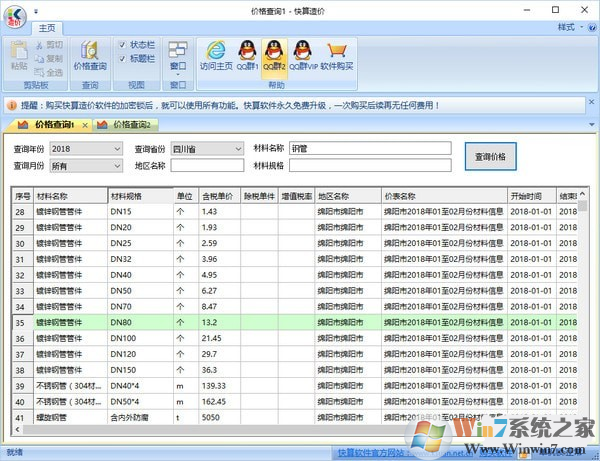Open the 样式 style menu
Viewport: 602px width, 463px height.
tap(566, 27)
